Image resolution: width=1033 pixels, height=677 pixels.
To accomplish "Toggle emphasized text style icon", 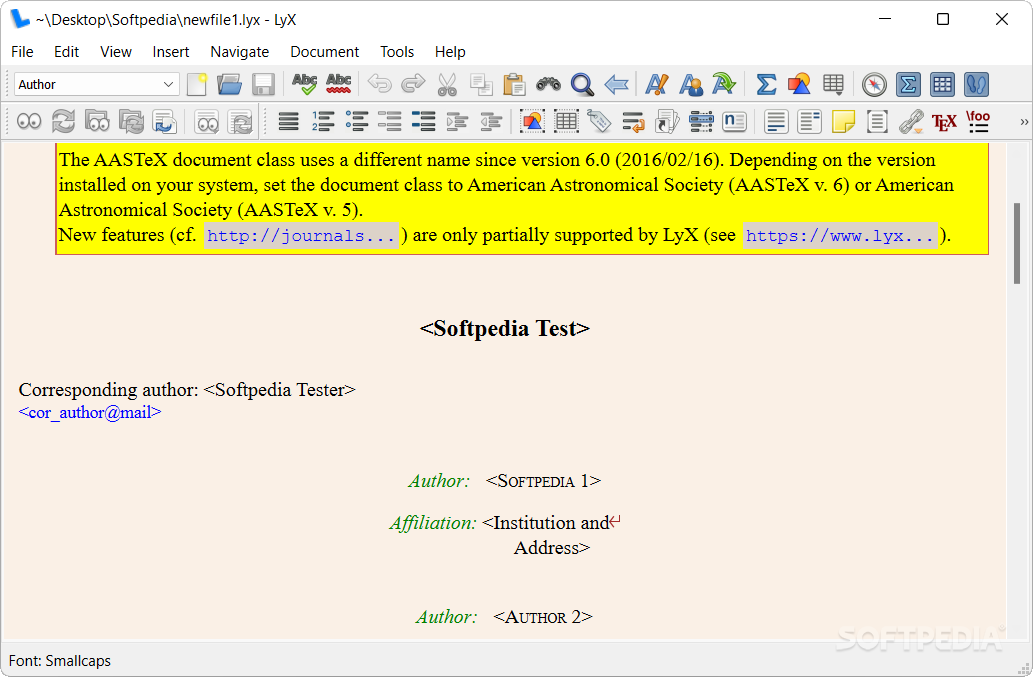I will [656, 84].
